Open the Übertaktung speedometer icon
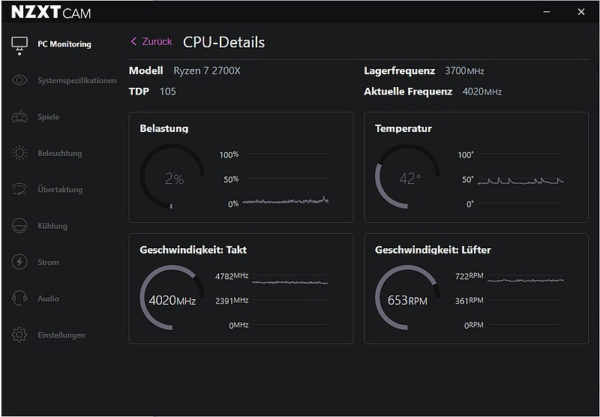This screenshot has height=417, width=600. pyautogui.click(x=20, y=189)
